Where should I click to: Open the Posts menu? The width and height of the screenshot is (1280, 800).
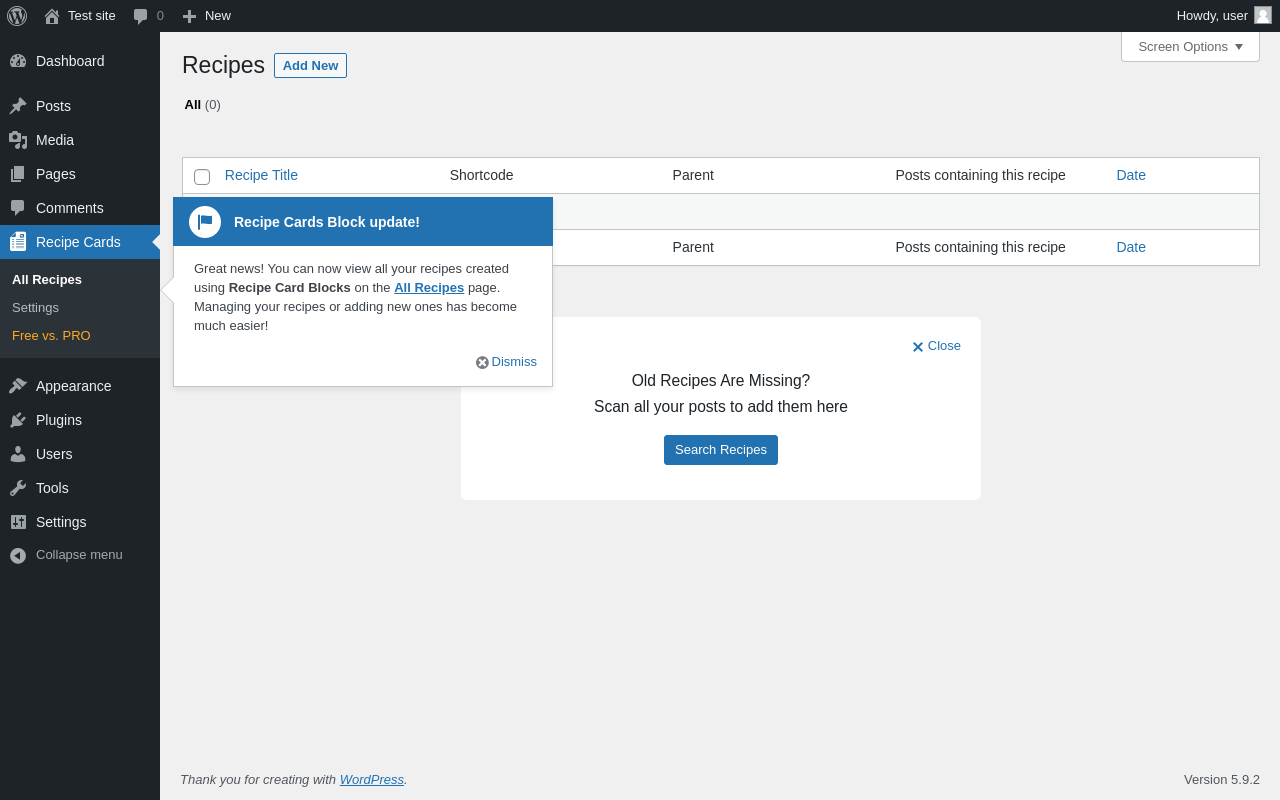(80, 106)
